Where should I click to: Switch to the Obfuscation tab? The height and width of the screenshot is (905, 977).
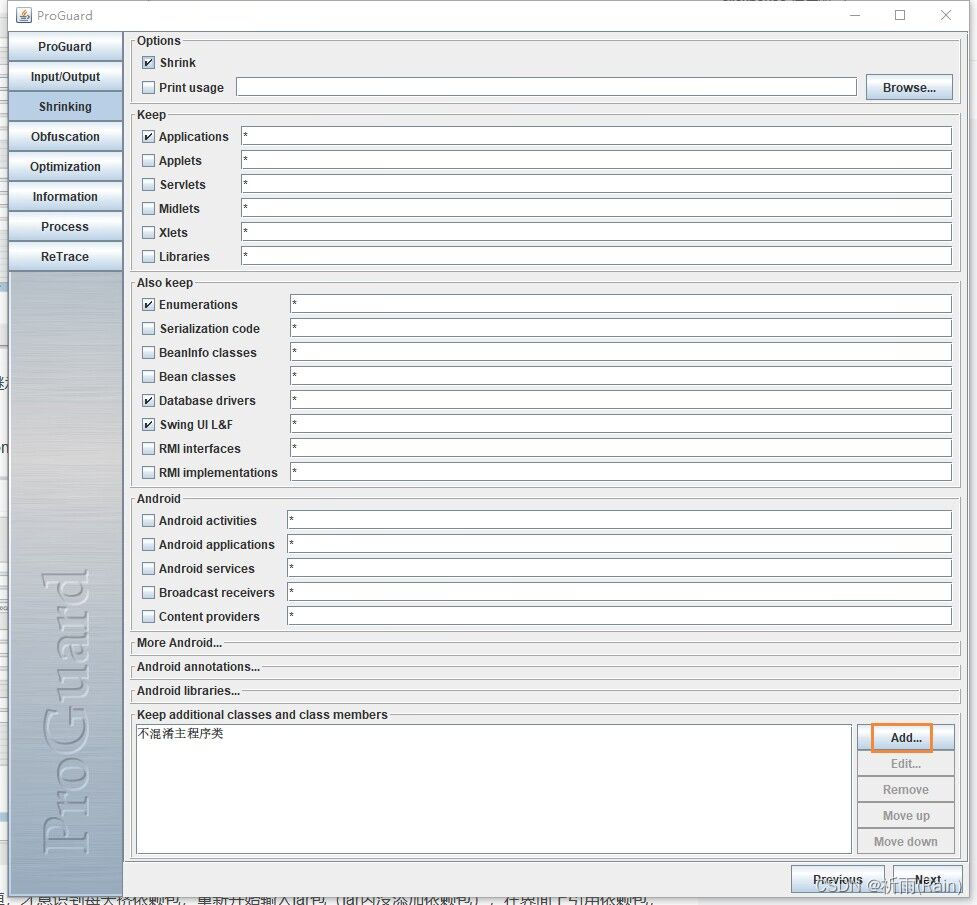pos(65,136)
